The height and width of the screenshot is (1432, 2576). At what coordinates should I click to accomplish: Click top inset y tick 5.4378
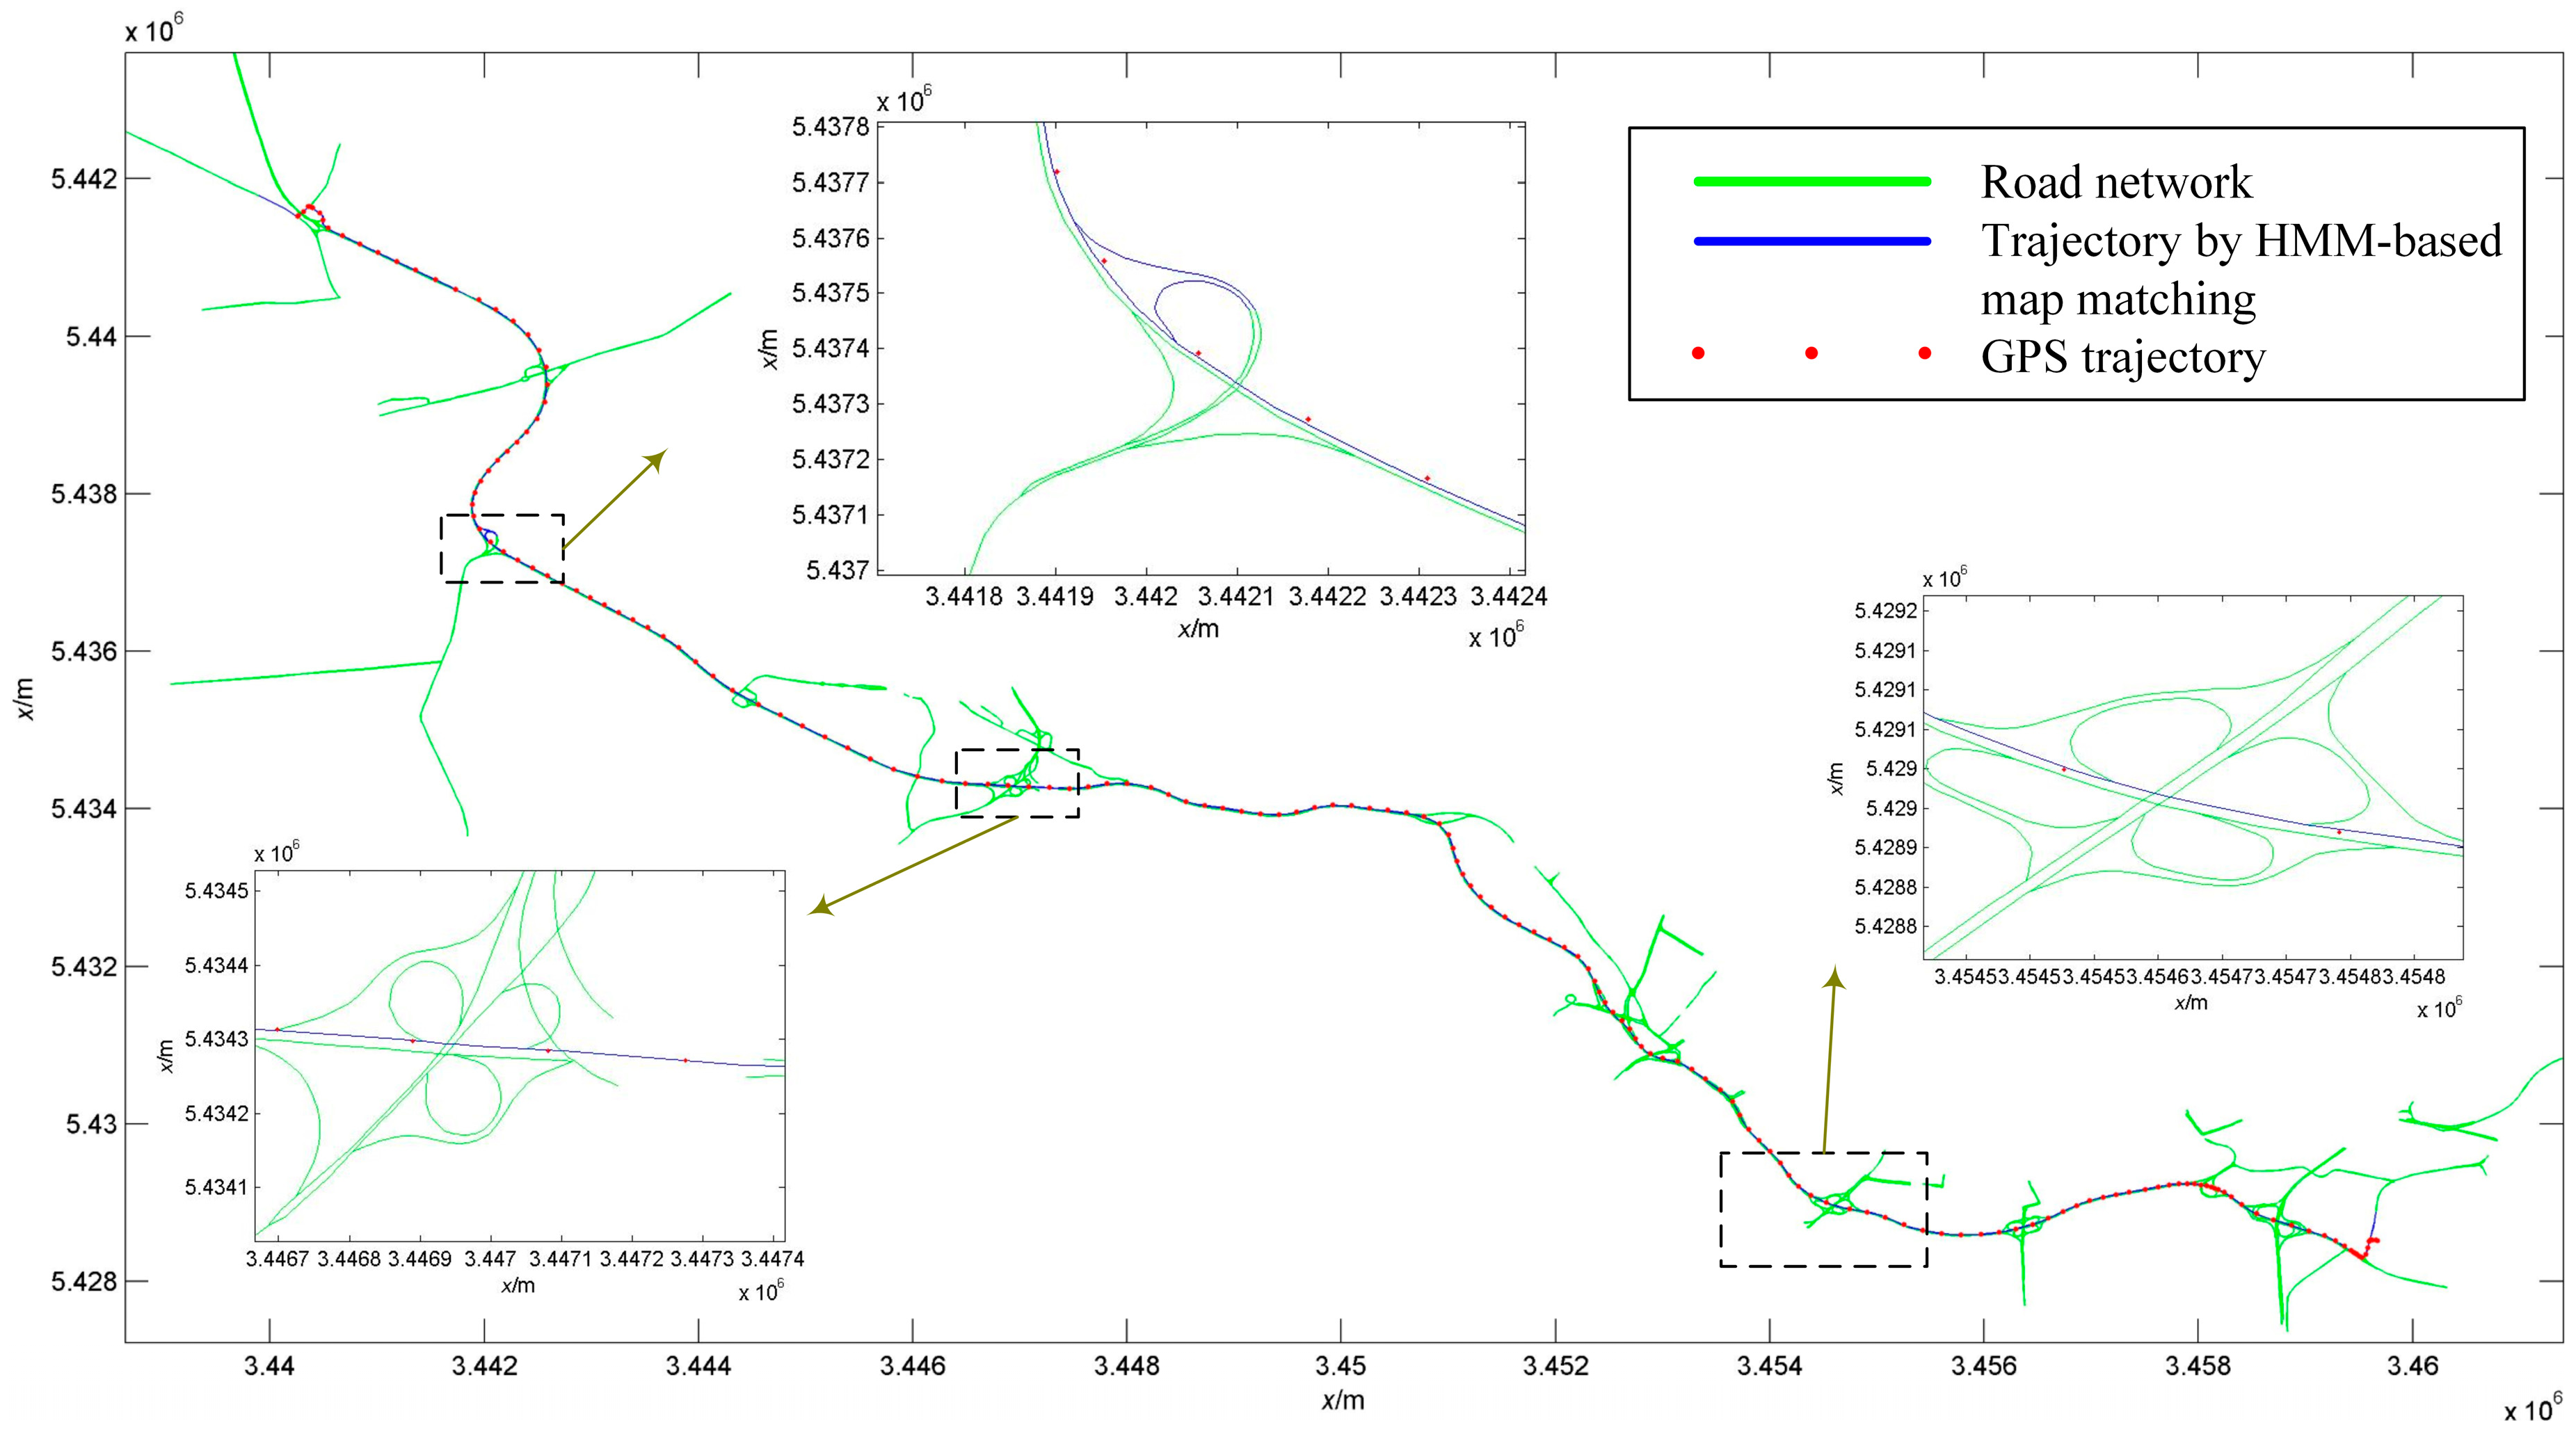tap(831, 127)
